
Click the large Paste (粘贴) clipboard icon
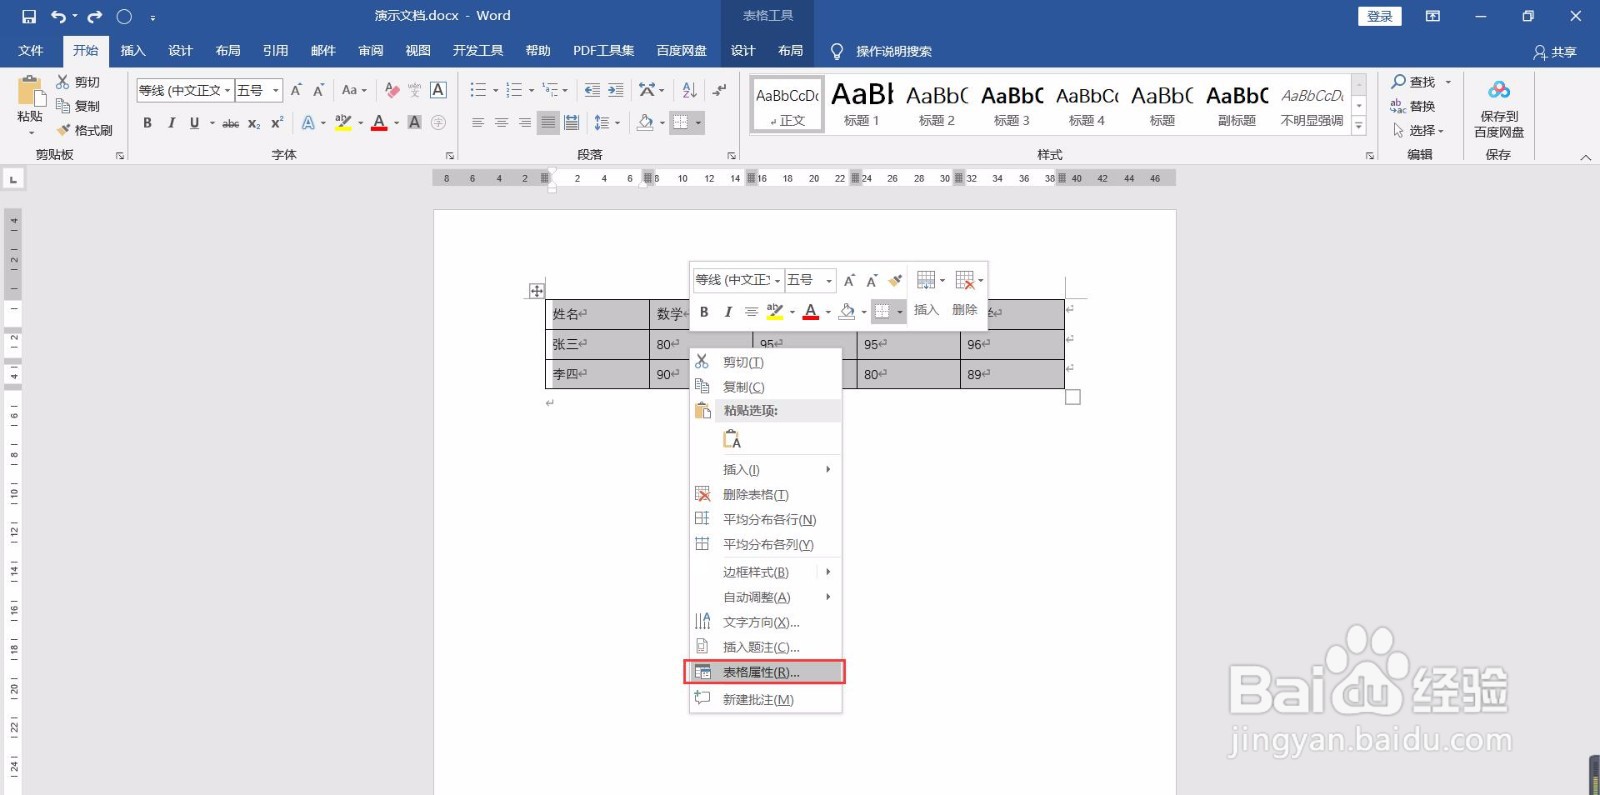pyautogui.click(x=30, y=92)
